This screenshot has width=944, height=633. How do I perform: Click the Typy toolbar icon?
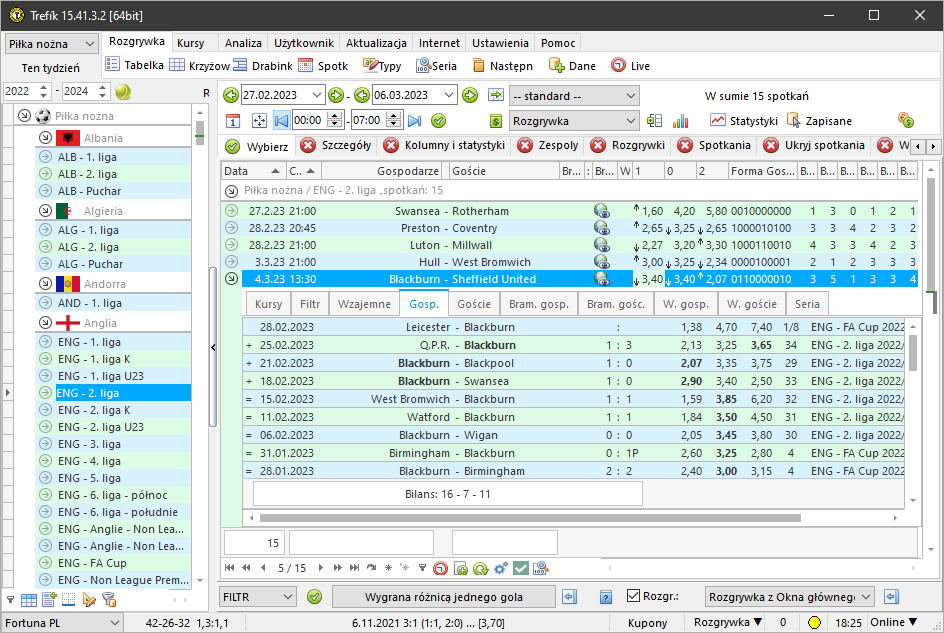371,63
